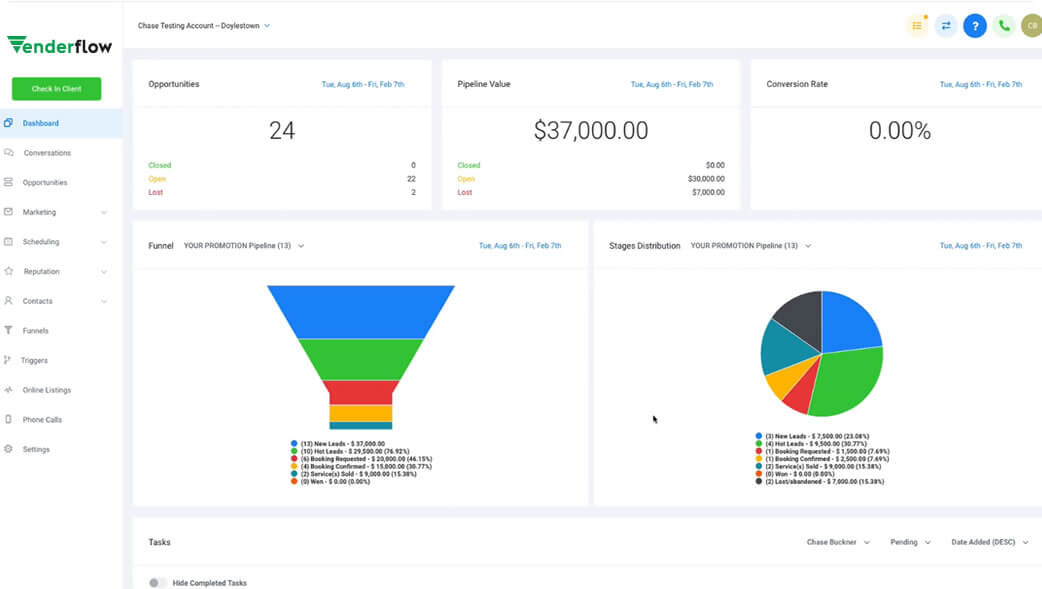1042x589 pixels.
Task: Click the green phone dialer icon
Action: [1004, 26]
